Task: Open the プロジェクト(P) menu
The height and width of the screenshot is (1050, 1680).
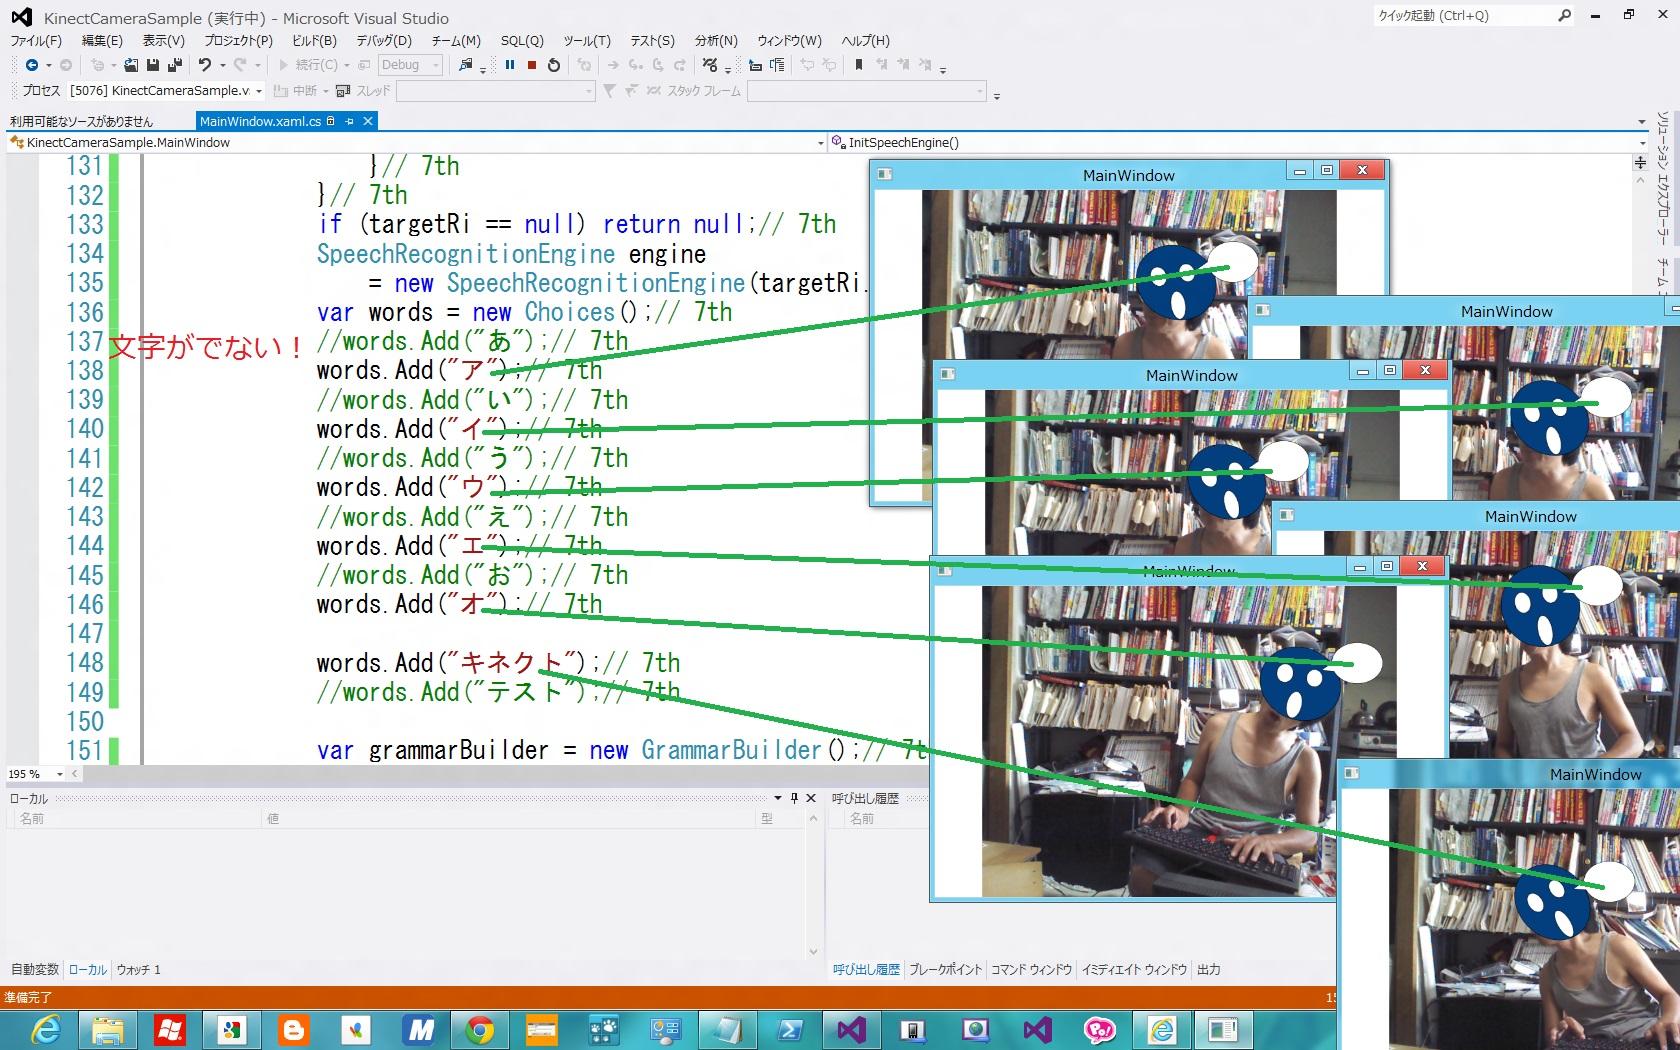Action: click(238, 40)
